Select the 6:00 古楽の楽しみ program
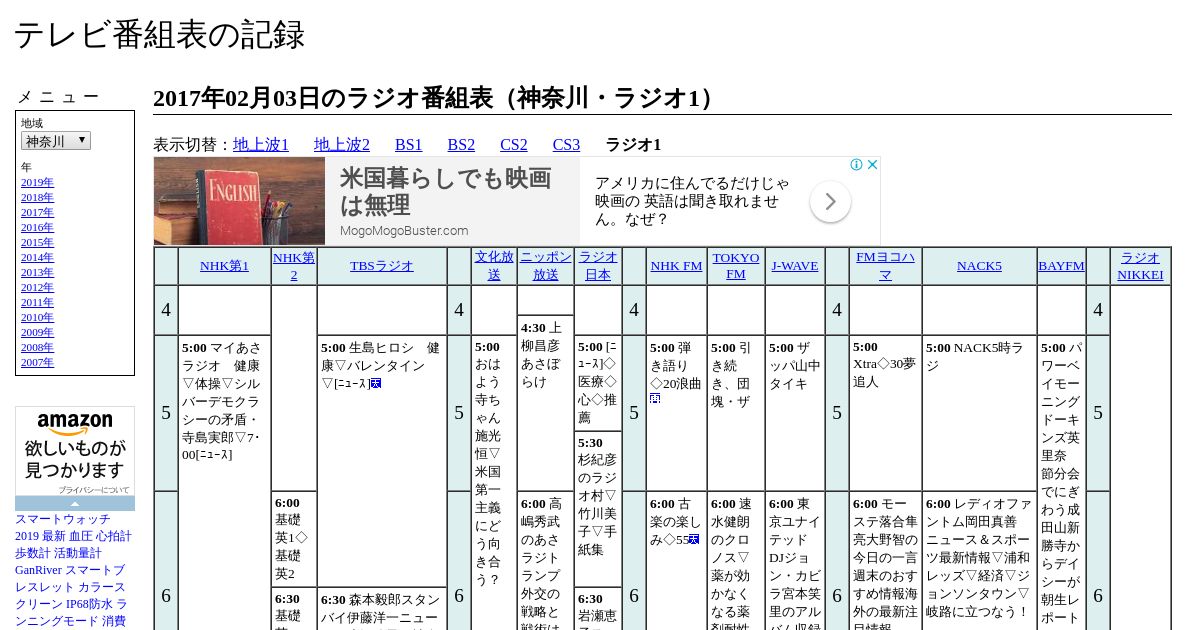 click(x=677, y=522)
